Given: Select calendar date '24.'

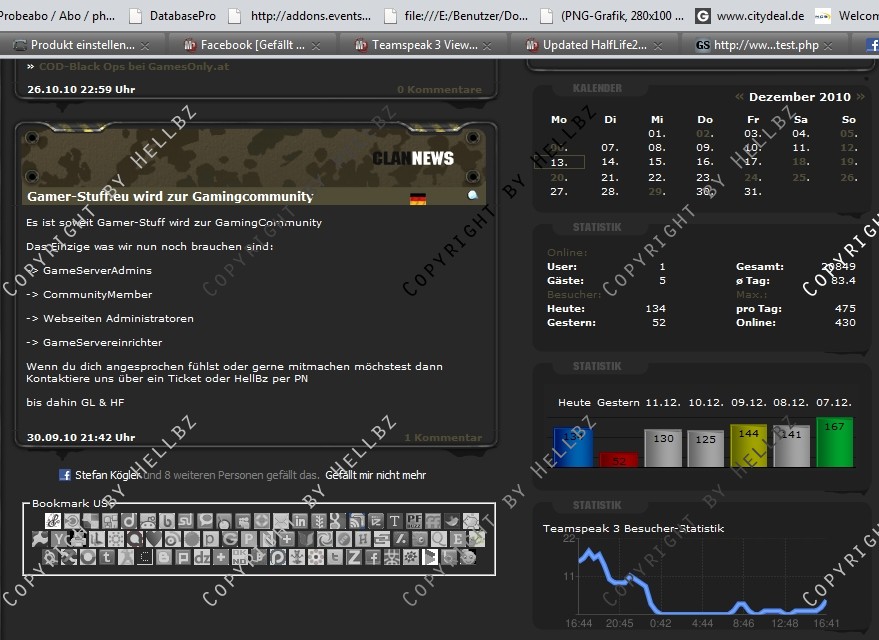Looking at the screenshot, I should (x=753, y=177).
